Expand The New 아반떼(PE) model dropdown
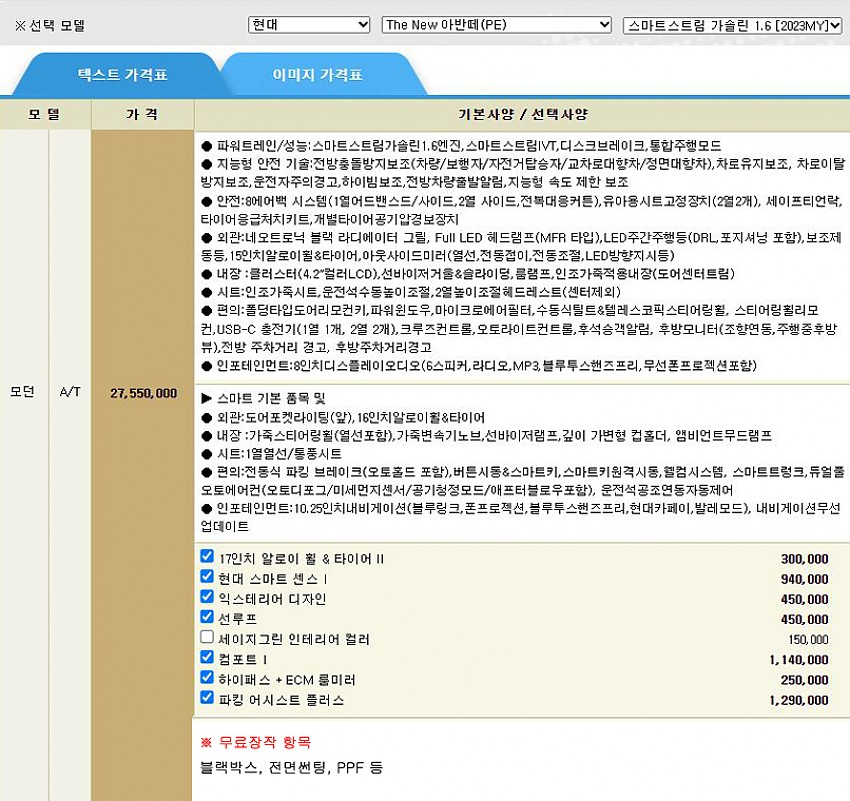The width and height of the screenshot is (850, 801). [496, 25]
